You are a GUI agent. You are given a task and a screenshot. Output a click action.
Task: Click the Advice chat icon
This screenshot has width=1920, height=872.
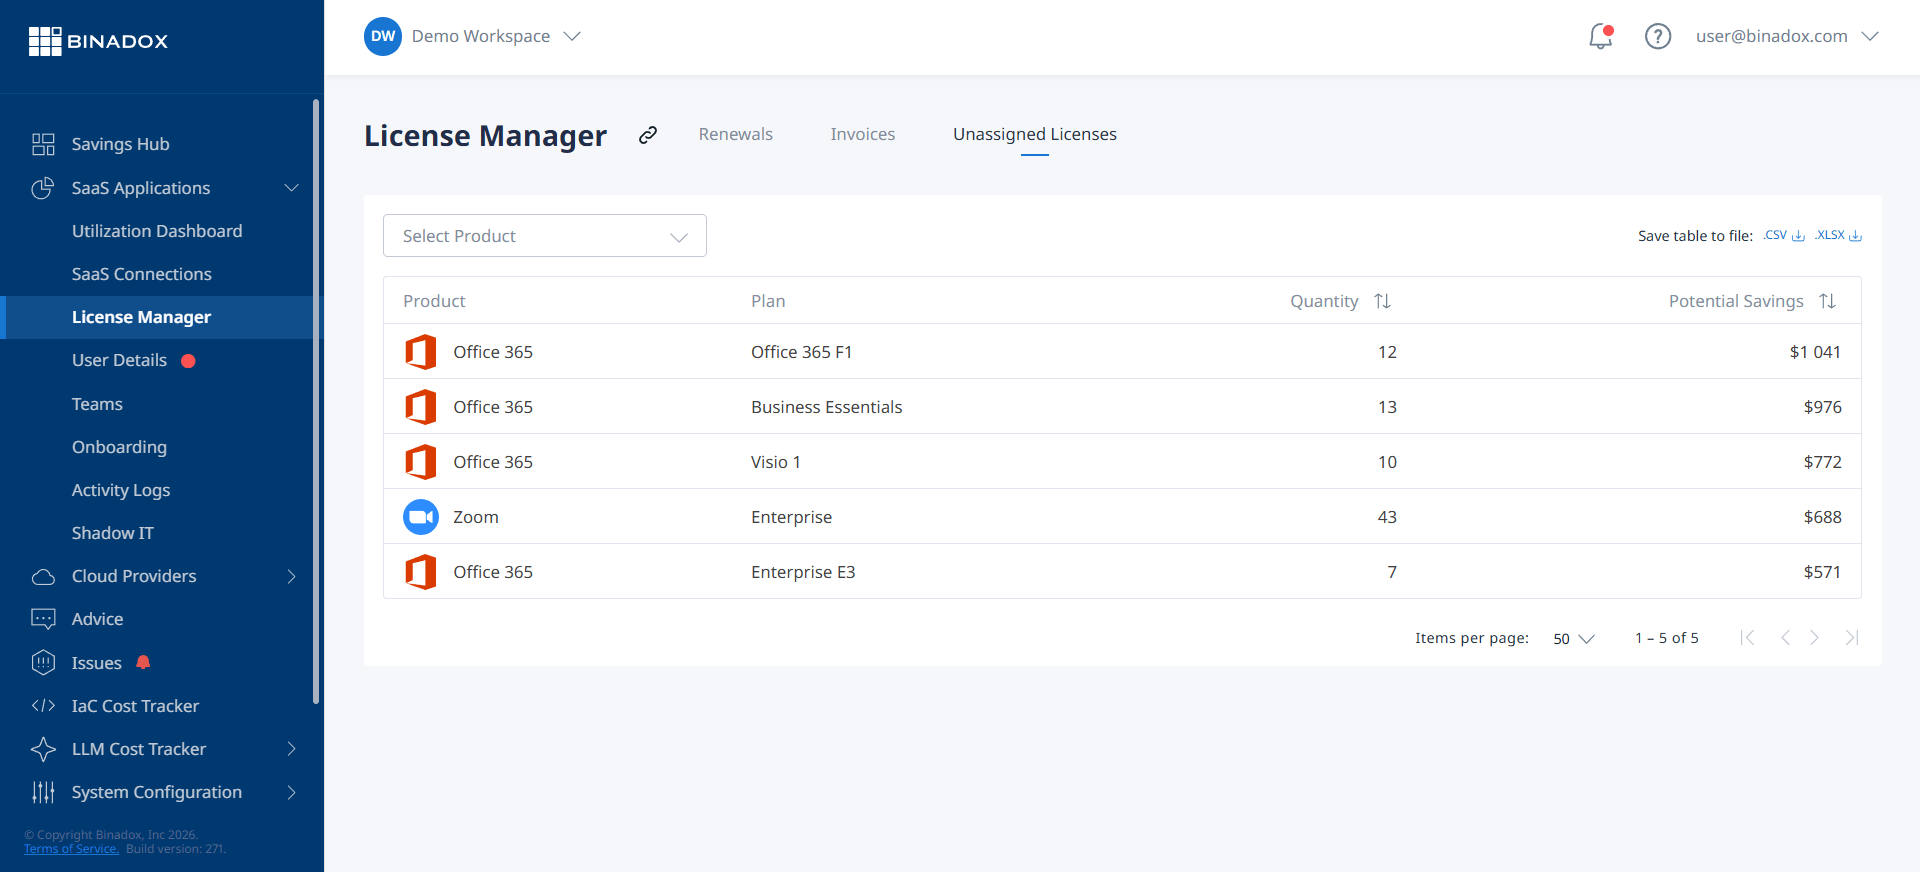[x=43, y=619]
